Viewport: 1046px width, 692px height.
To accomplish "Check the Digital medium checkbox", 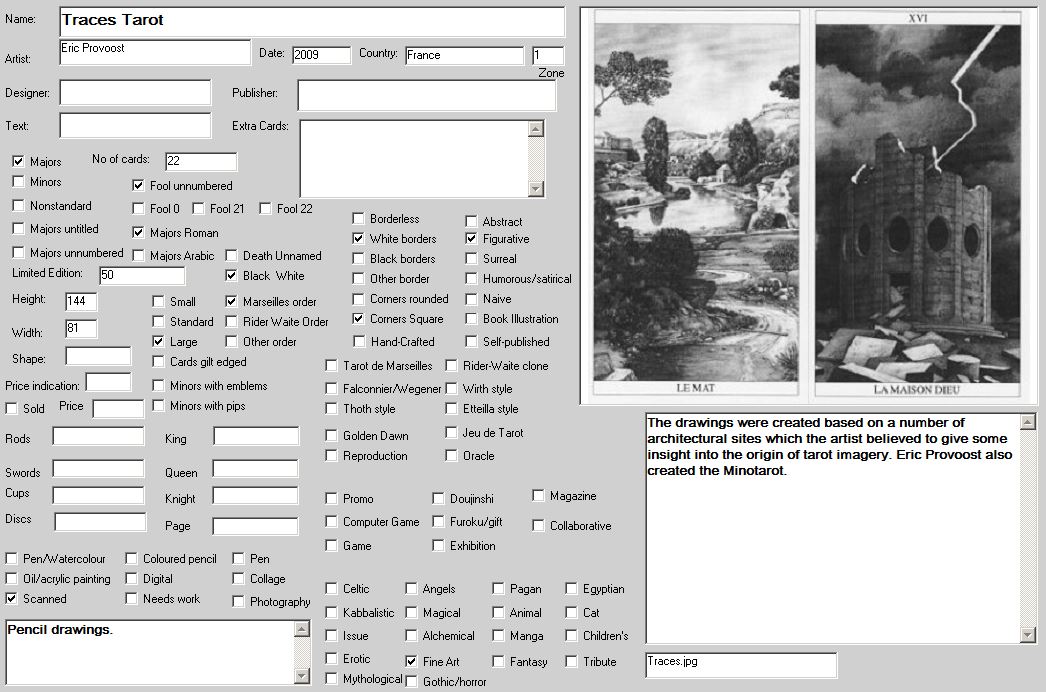I will tap(131, 579).
